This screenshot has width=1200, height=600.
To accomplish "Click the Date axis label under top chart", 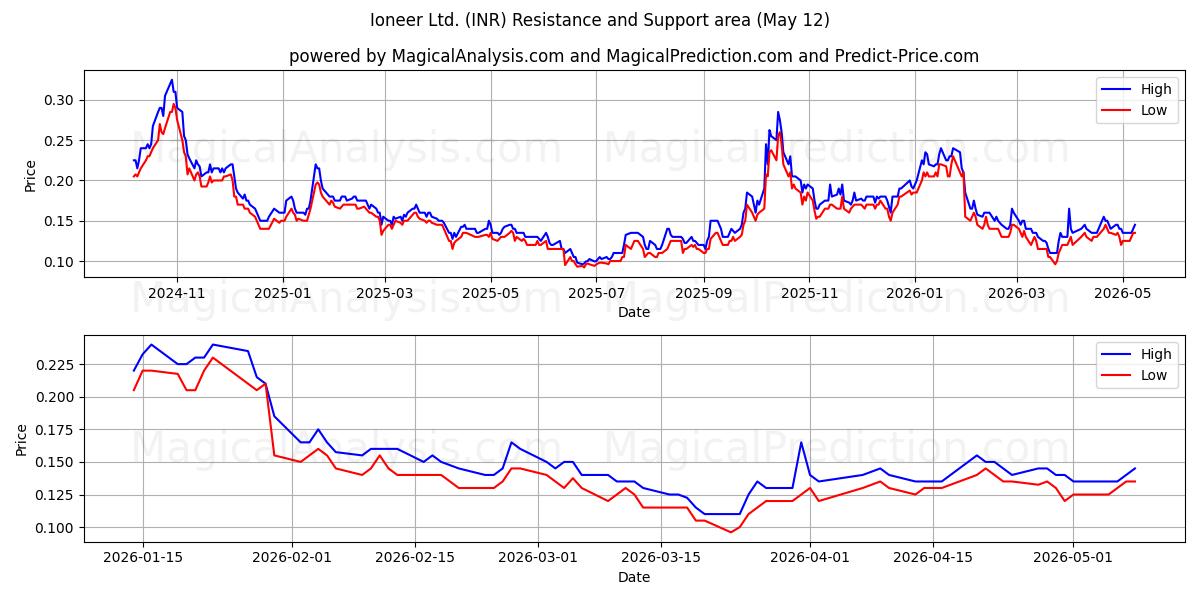I will tap(634, 312).
